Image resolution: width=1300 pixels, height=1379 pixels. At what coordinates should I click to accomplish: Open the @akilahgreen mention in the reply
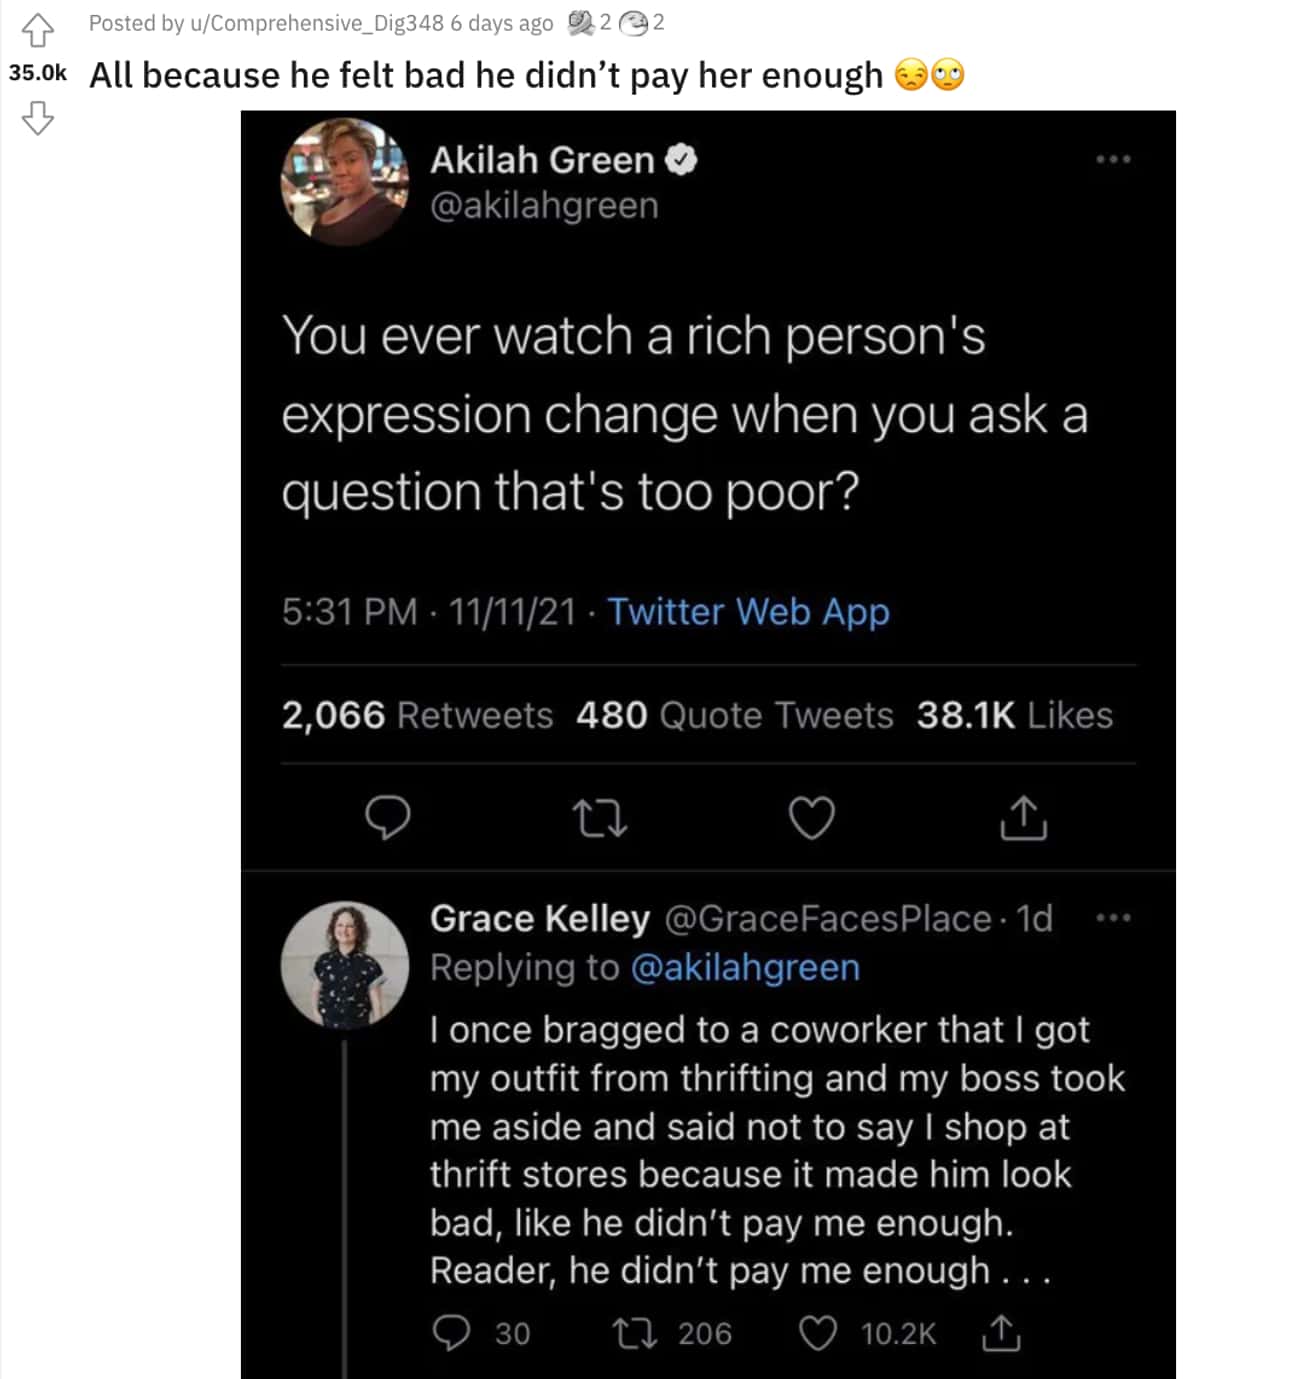(746, 968)
